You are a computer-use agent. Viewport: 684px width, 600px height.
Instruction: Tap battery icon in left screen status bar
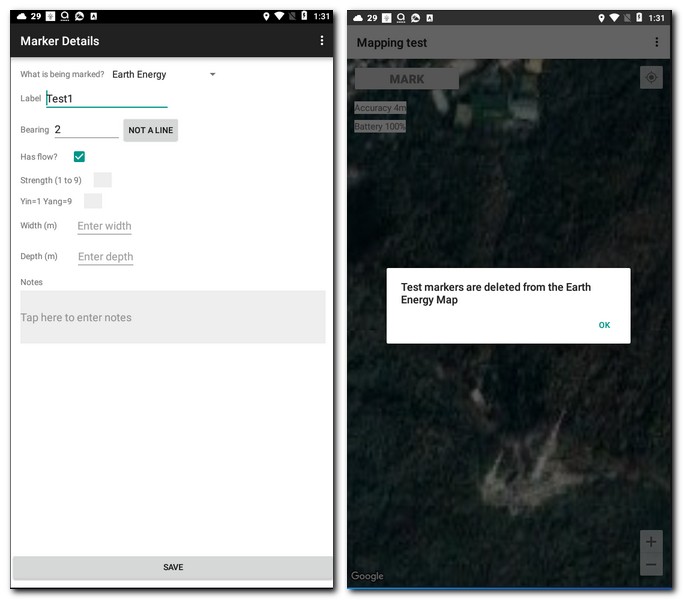pyautogui.click(x=304, y=16)
